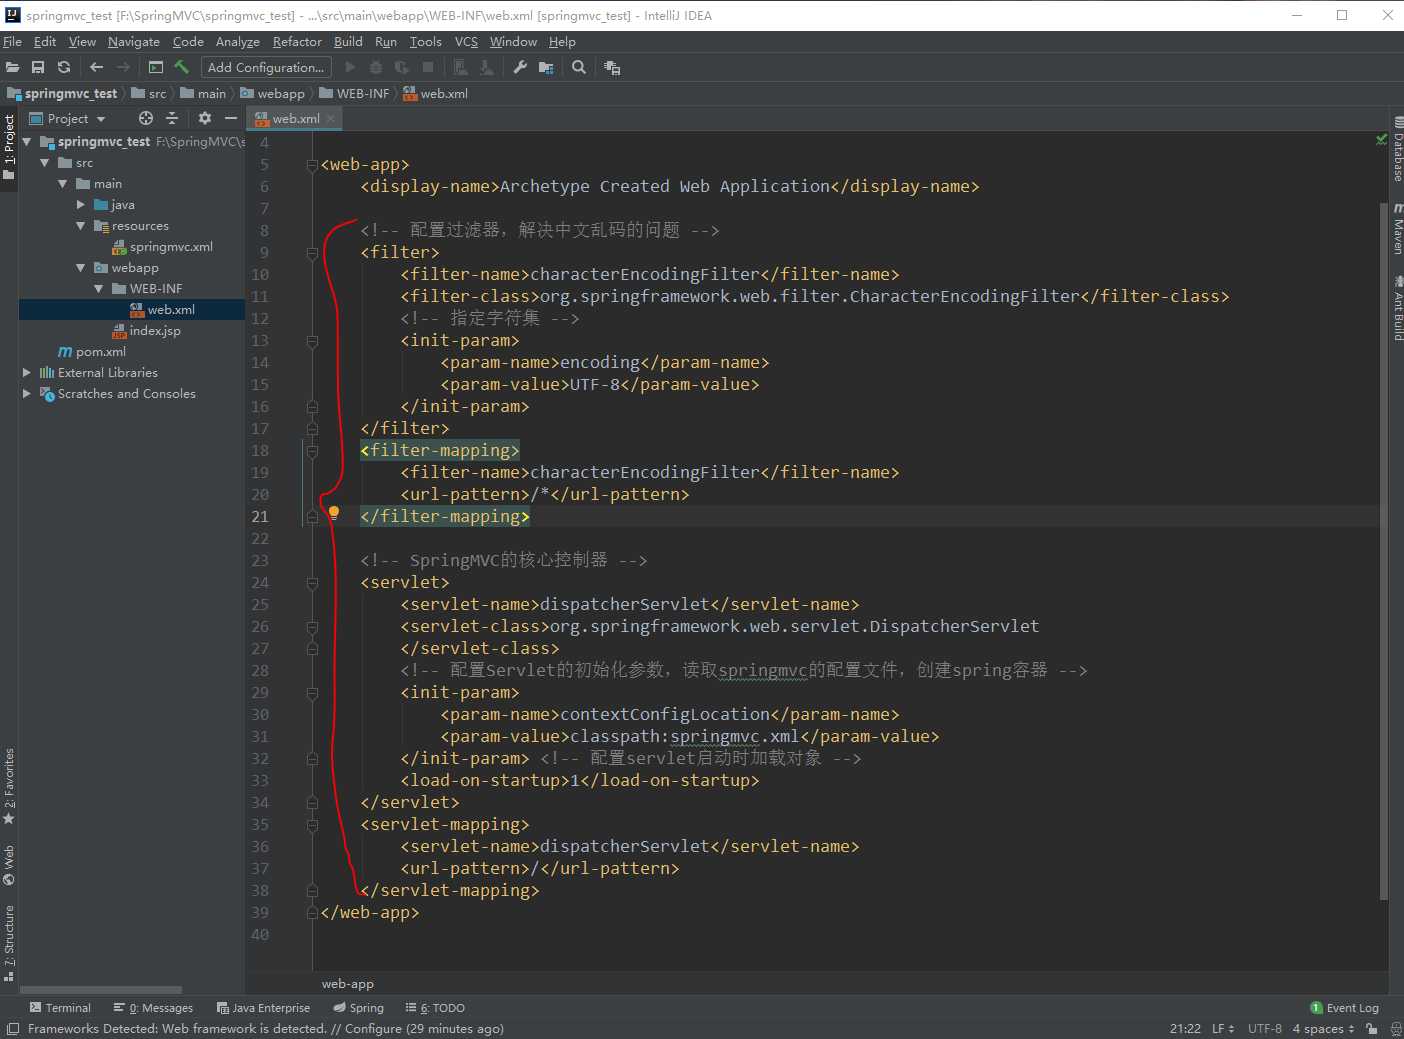1404x1039 pixels.
Task: Toggle the 1: Project side tool button
Action: click(x=9, y=147)
